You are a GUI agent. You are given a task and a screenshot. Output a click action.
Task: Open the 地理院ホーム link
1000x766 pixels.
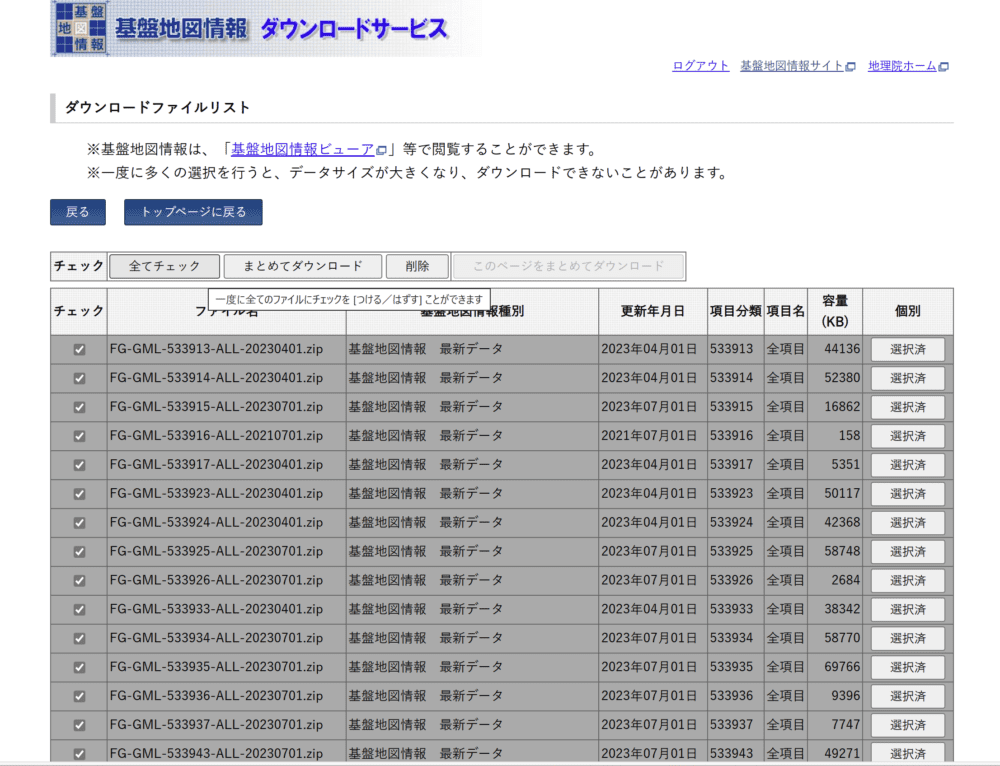coord(908,66)
